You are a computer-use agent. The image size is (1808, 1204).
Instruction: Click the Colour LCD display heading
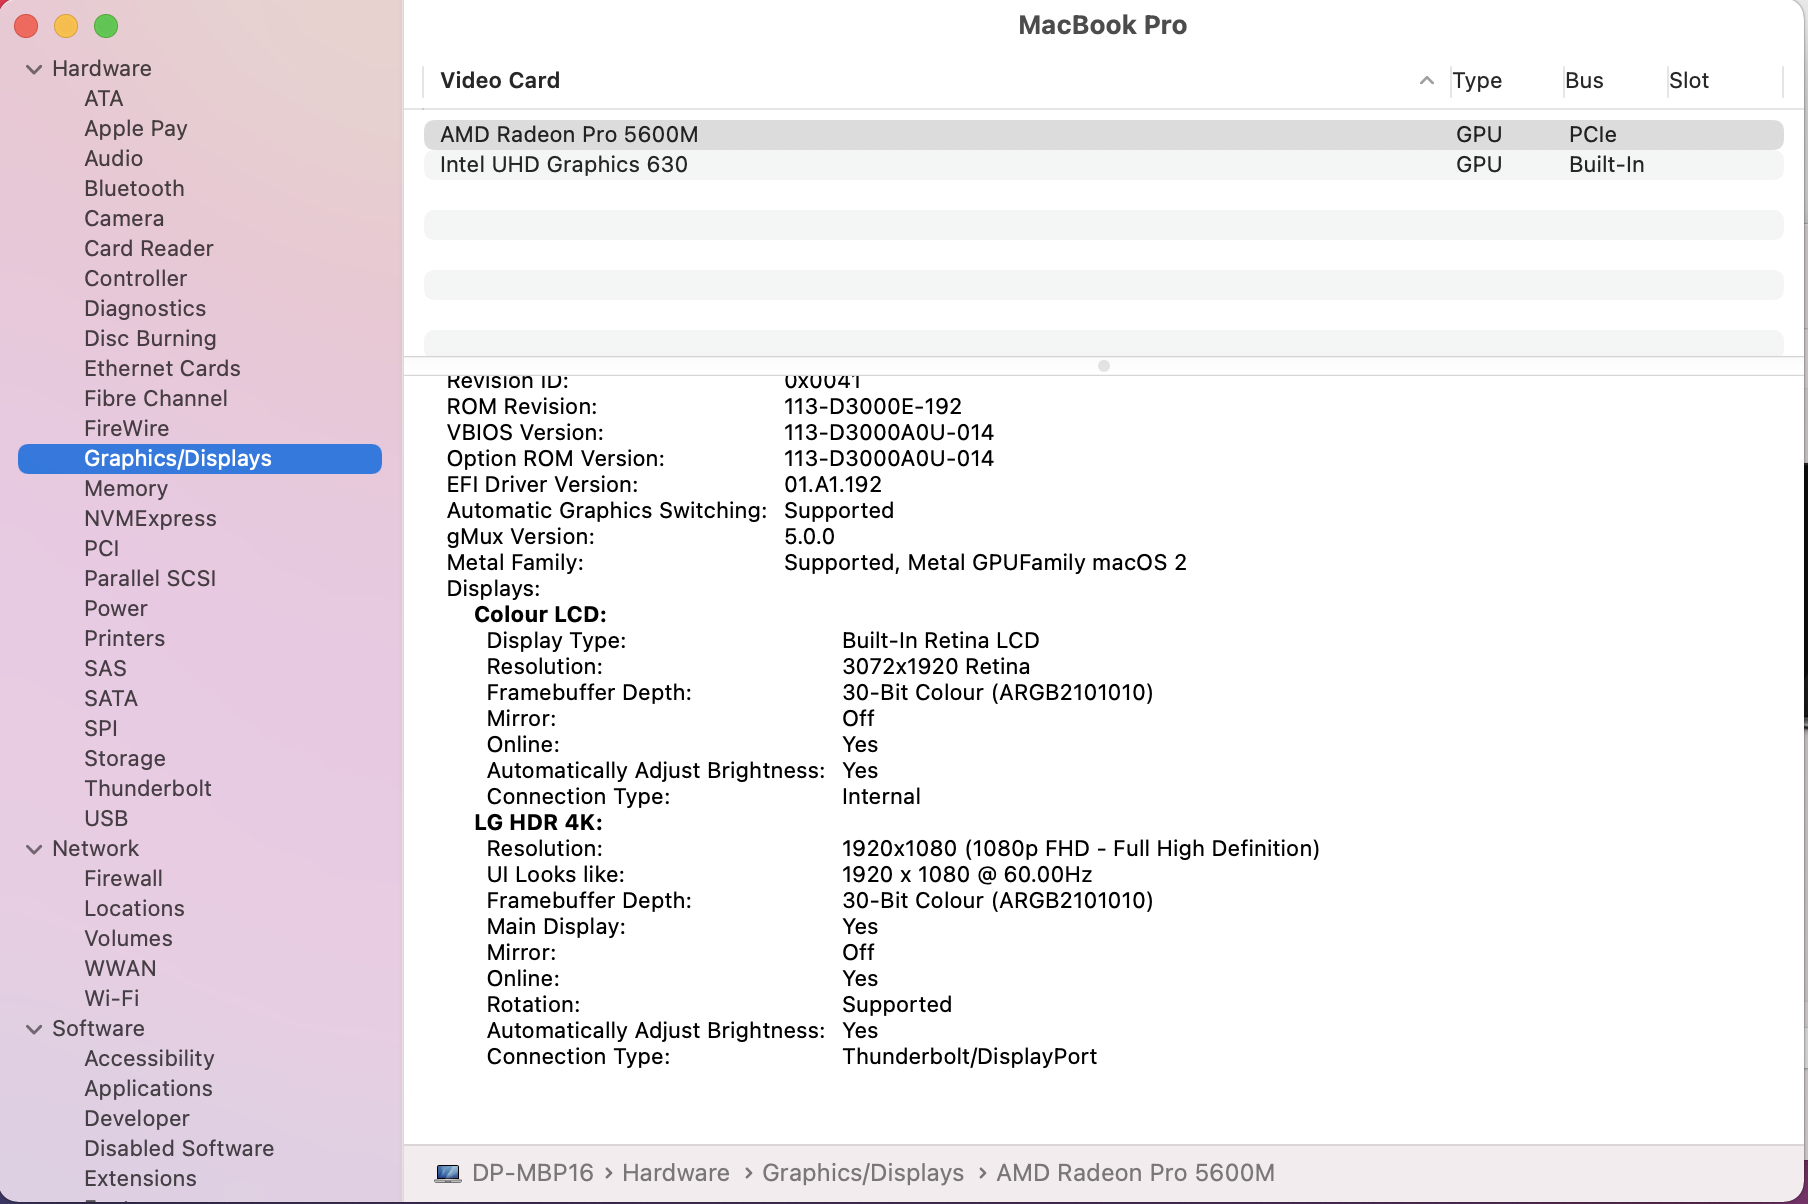click(540, 615)
